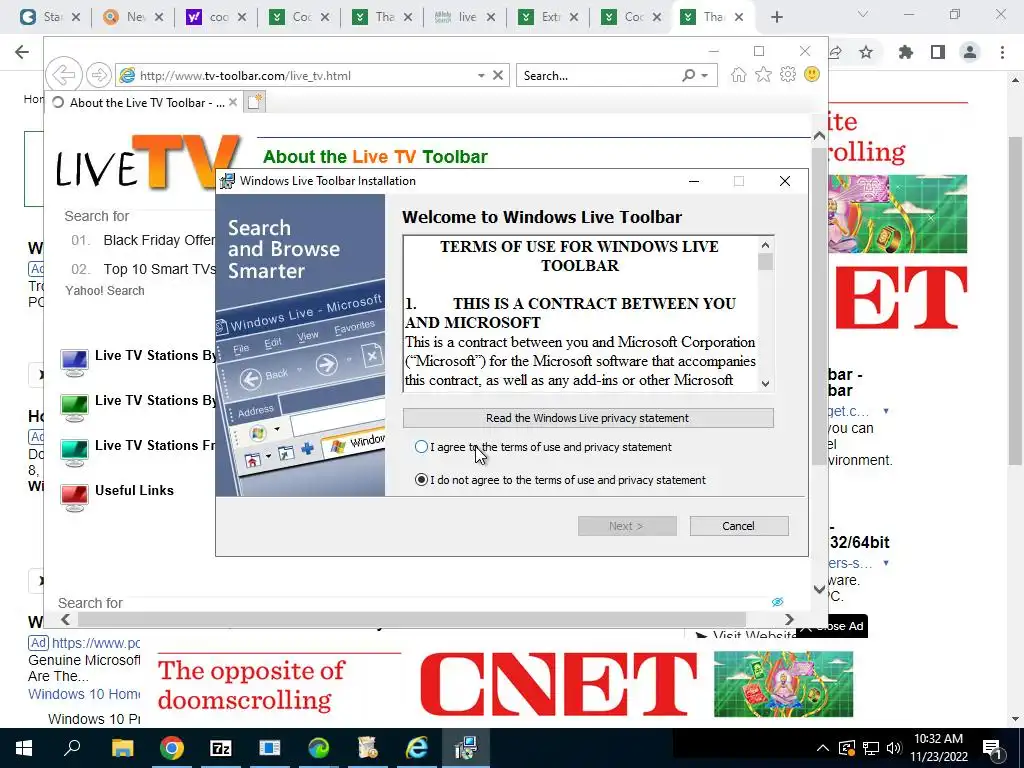
Task: Click the Close Ad button
Action: (833, 626)
